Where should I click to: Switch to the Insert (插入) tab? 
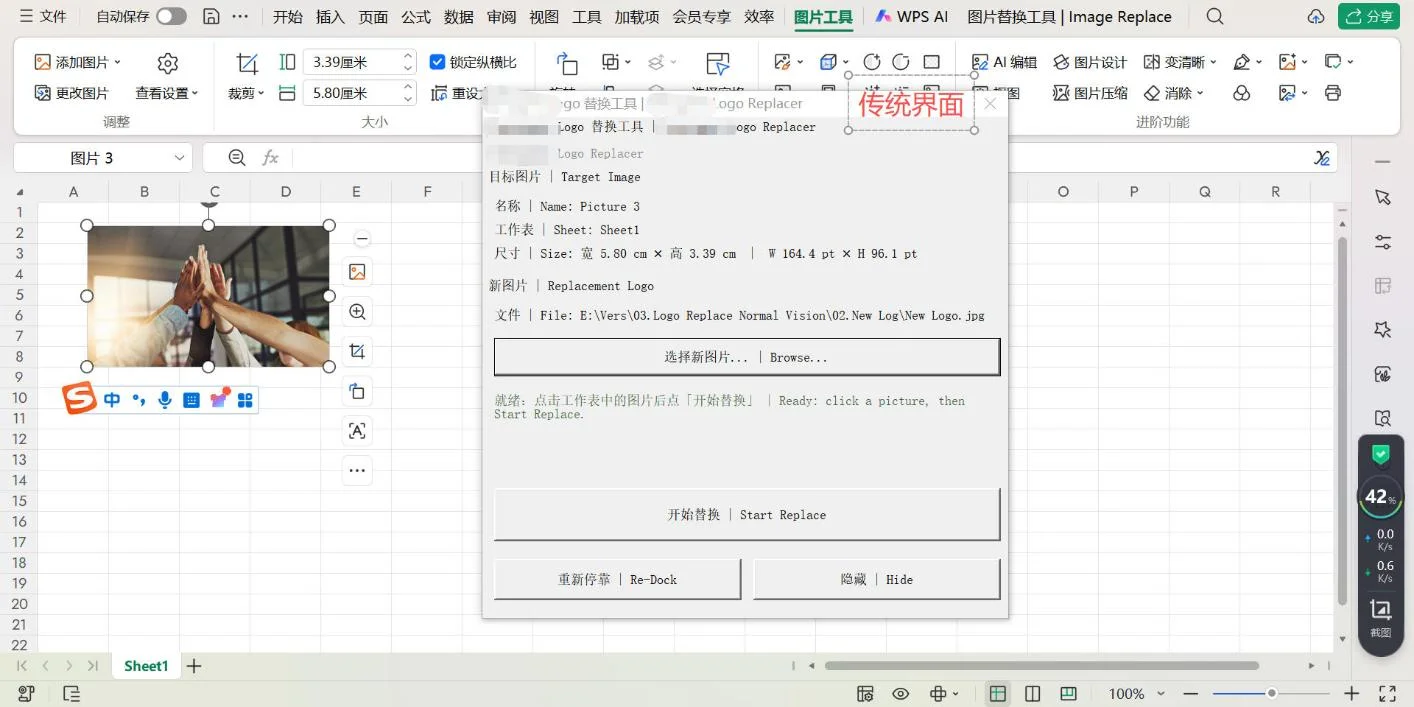pos(330,16)
